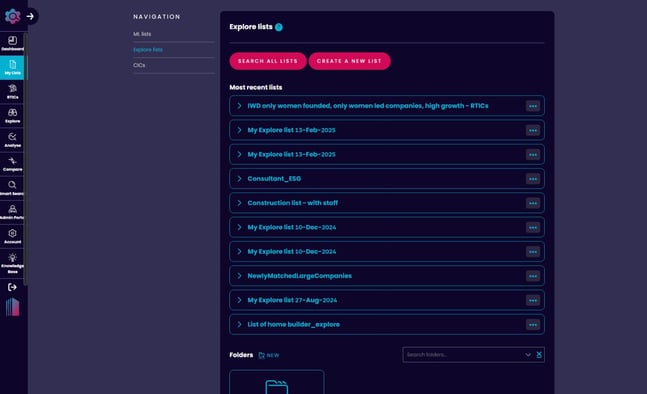Open the Knowledge Base lightbulb icon

point(12,263)
